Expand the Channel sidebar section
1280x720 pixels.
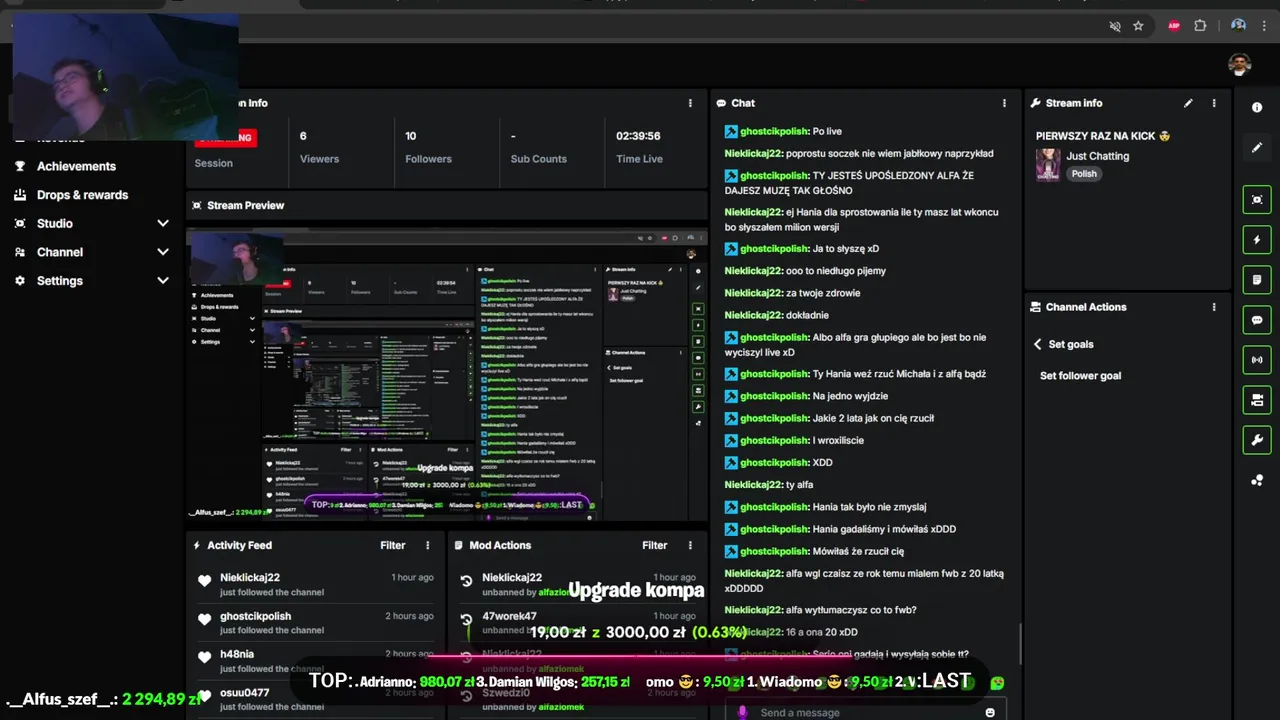pyautogui.click(x=163, y=252)
